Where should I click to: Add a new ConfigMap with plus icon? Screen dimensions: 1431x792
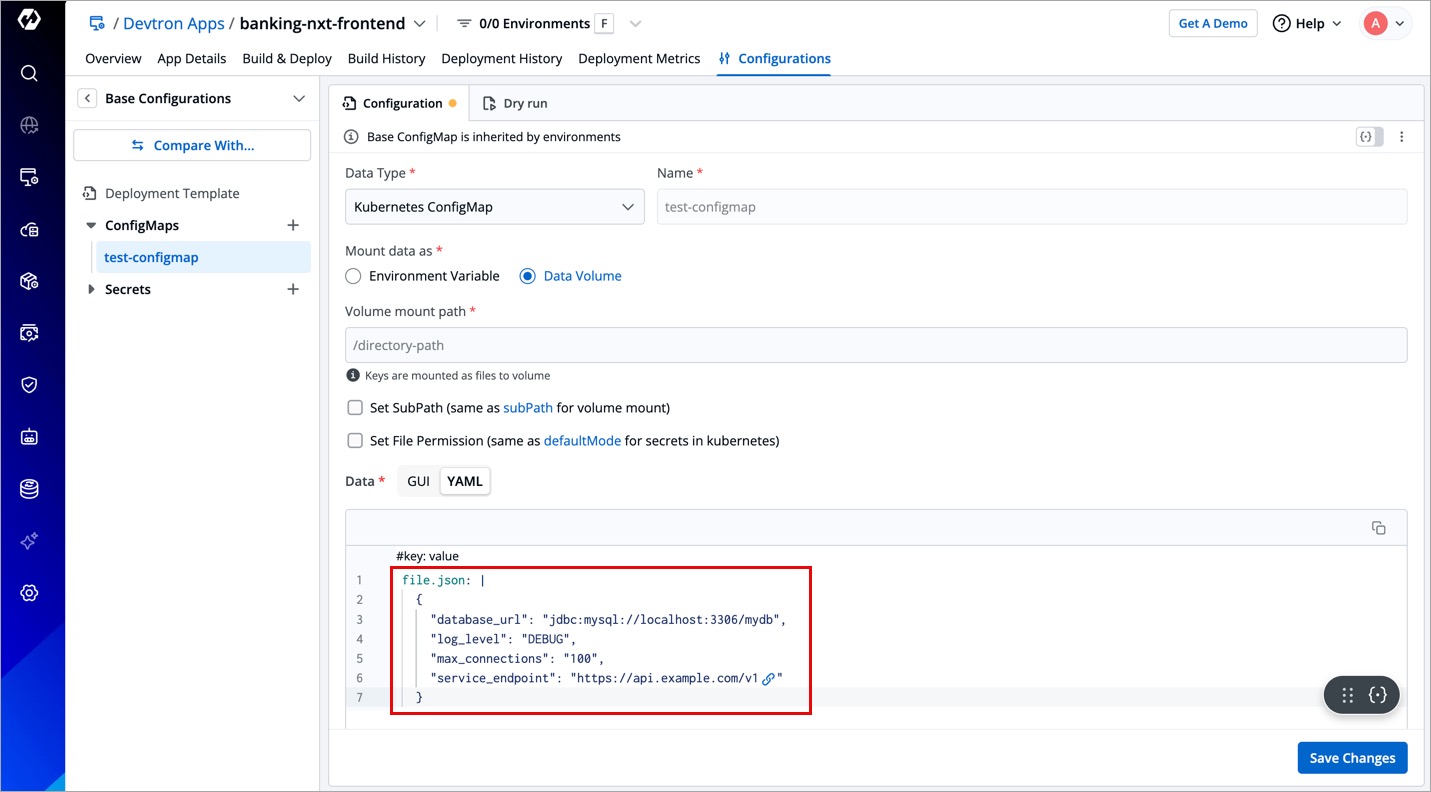(293, 225)
